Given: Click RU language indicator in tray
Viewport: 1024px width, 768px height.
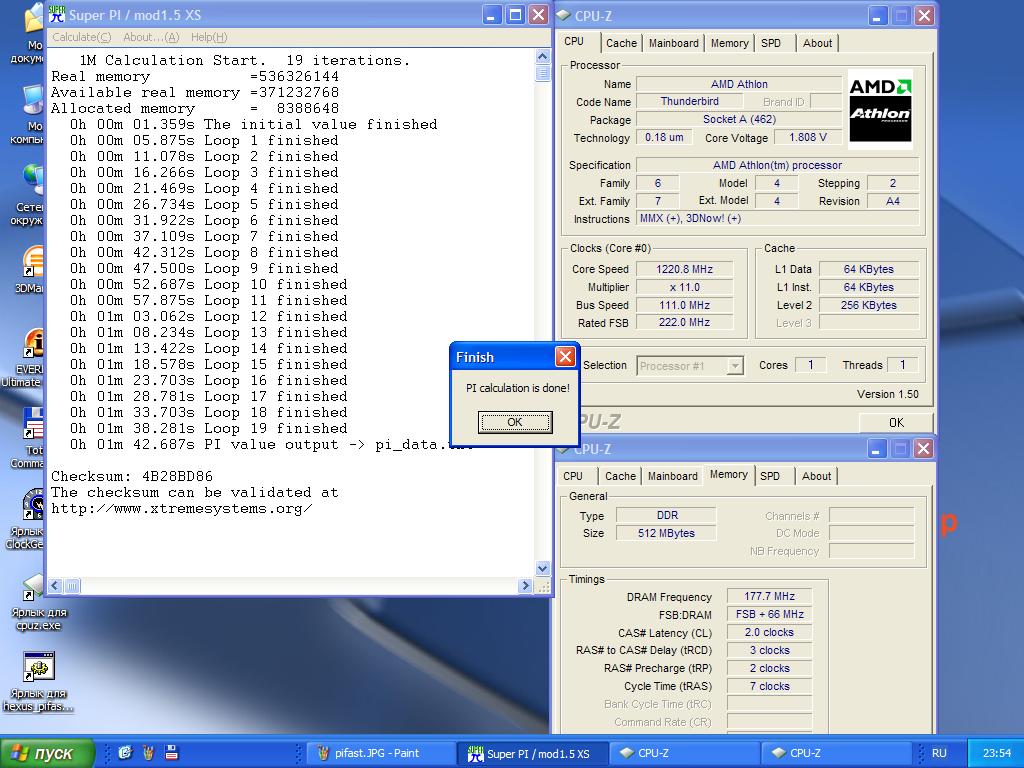Looking at the screenshot, I should click(938, 753).
